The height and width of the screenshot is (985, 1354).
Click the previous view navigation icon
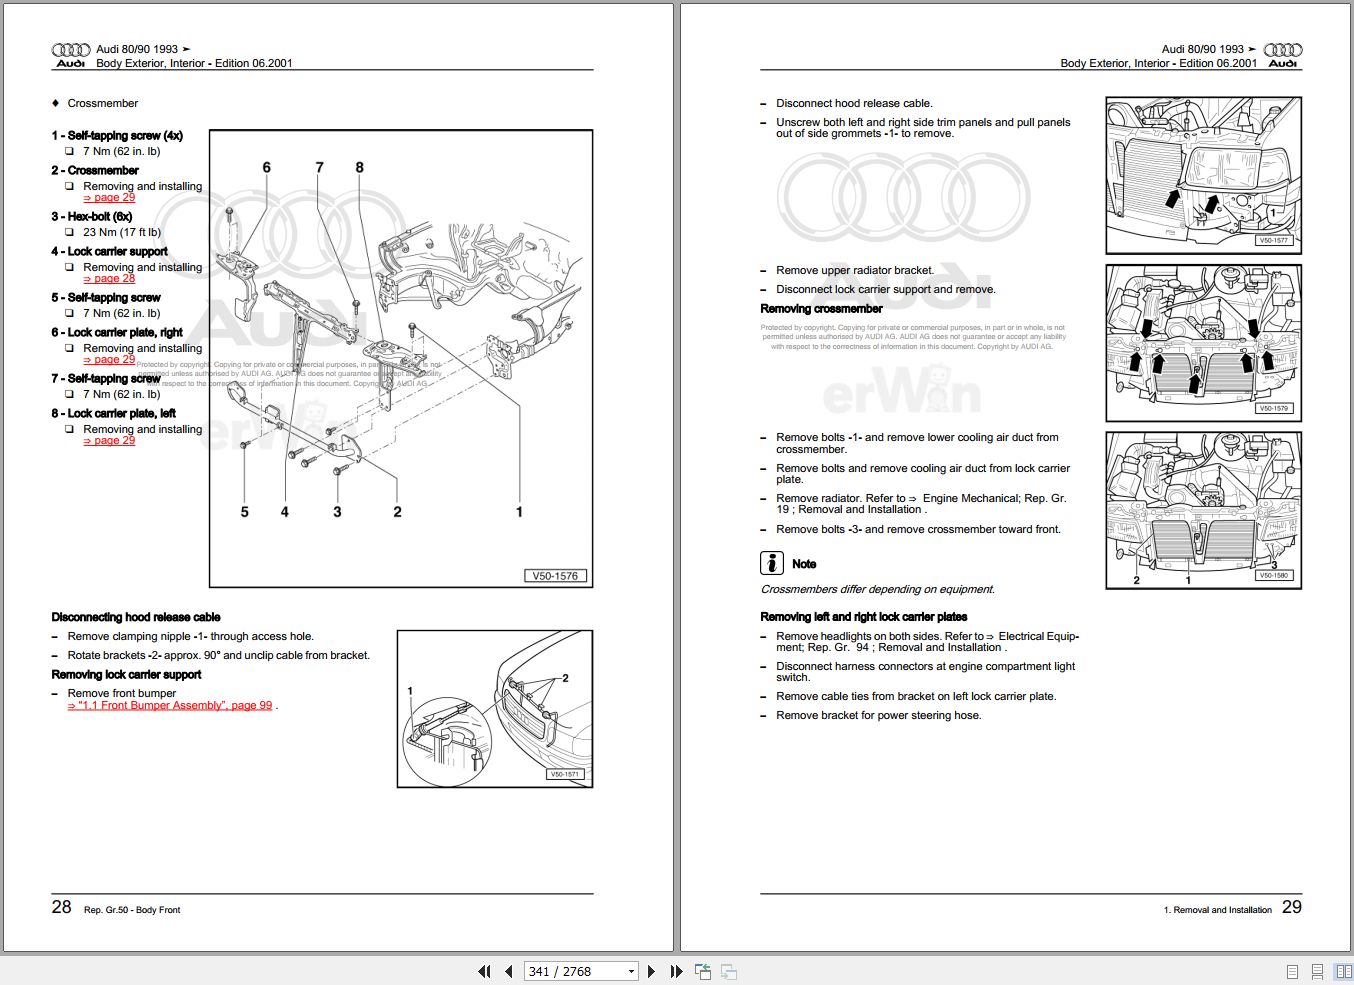pyautogui.click(x=703, y=971)
